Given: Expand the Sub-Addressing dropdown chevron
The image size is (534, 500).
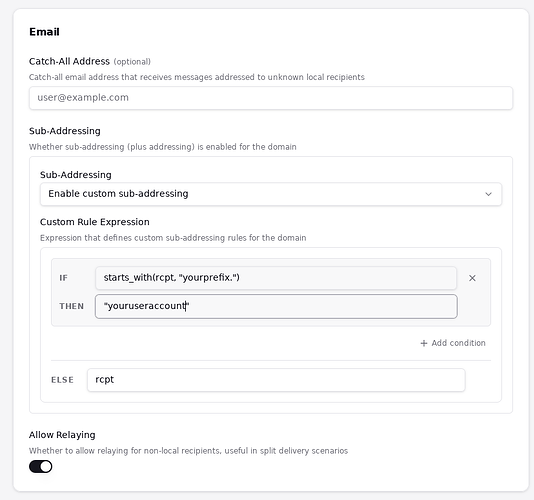Looking at the screenshot, I should click(488, 194).
